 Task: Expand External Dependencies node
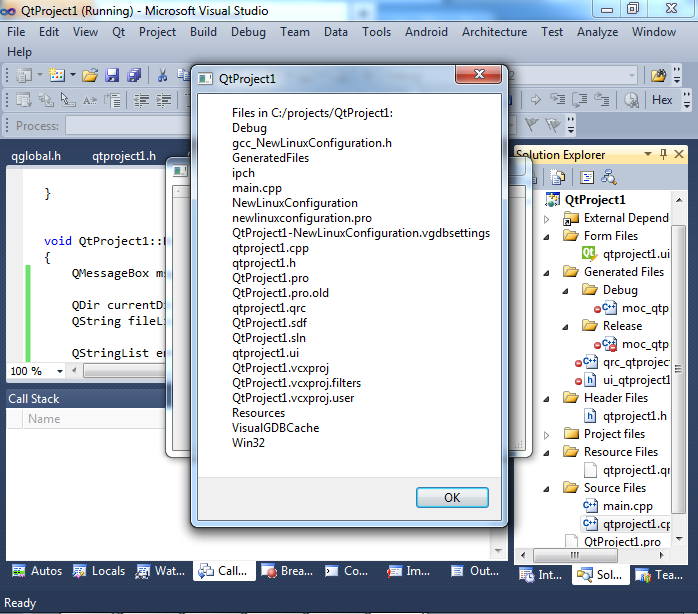[x=547, y=219]
